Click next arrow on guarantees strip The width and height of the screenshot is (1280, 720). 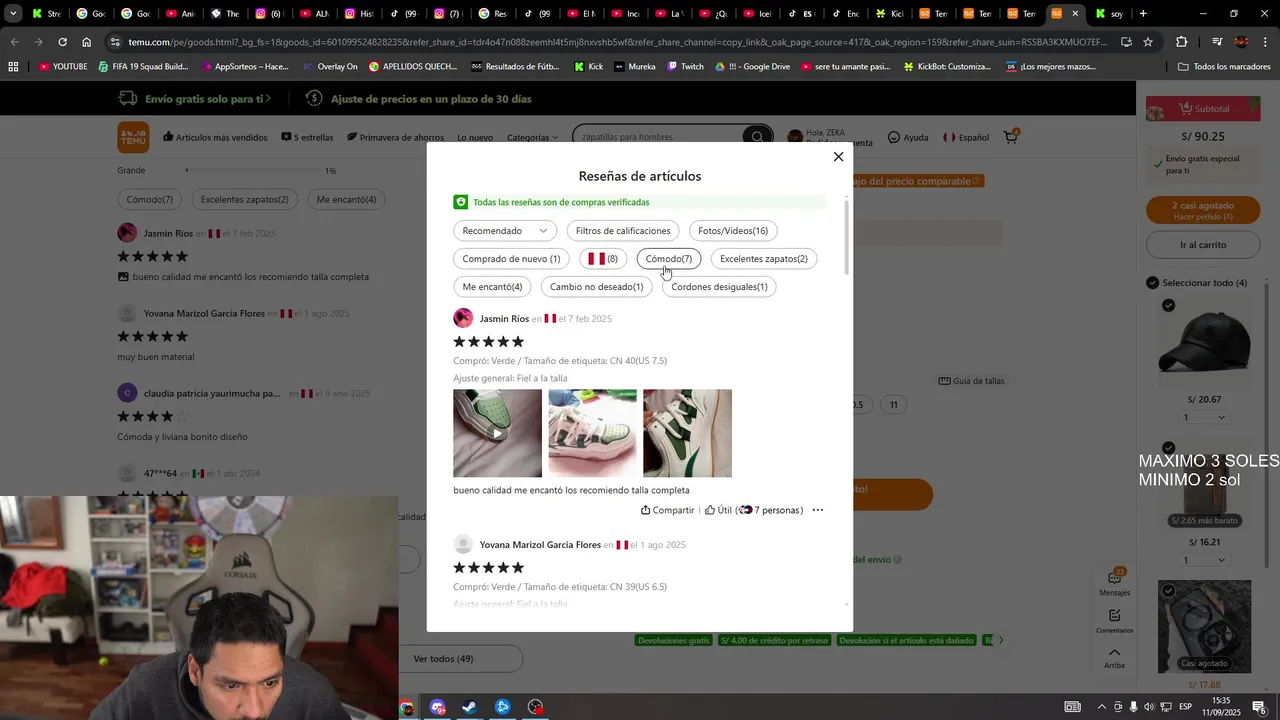click(1001, 640)
